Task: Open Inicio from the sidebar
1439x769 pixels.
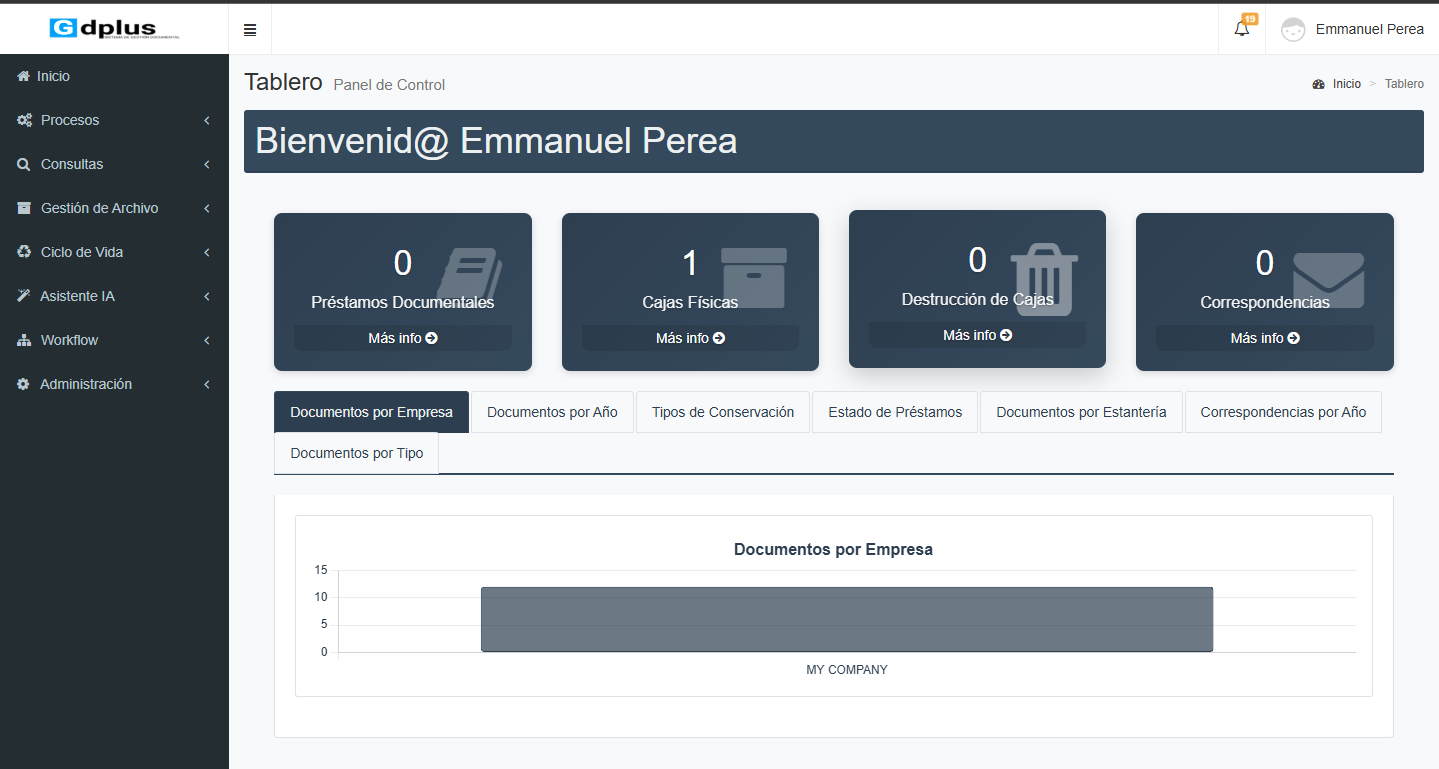Action: click(x=53, y=76)
